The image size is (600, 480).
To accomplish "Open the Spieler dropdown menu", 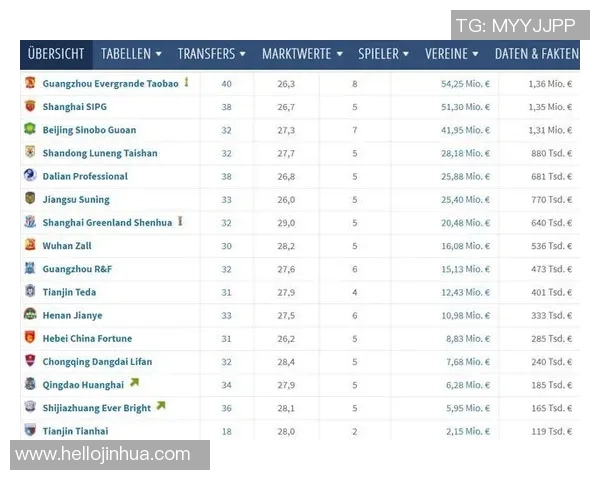I will coord(383,54).
